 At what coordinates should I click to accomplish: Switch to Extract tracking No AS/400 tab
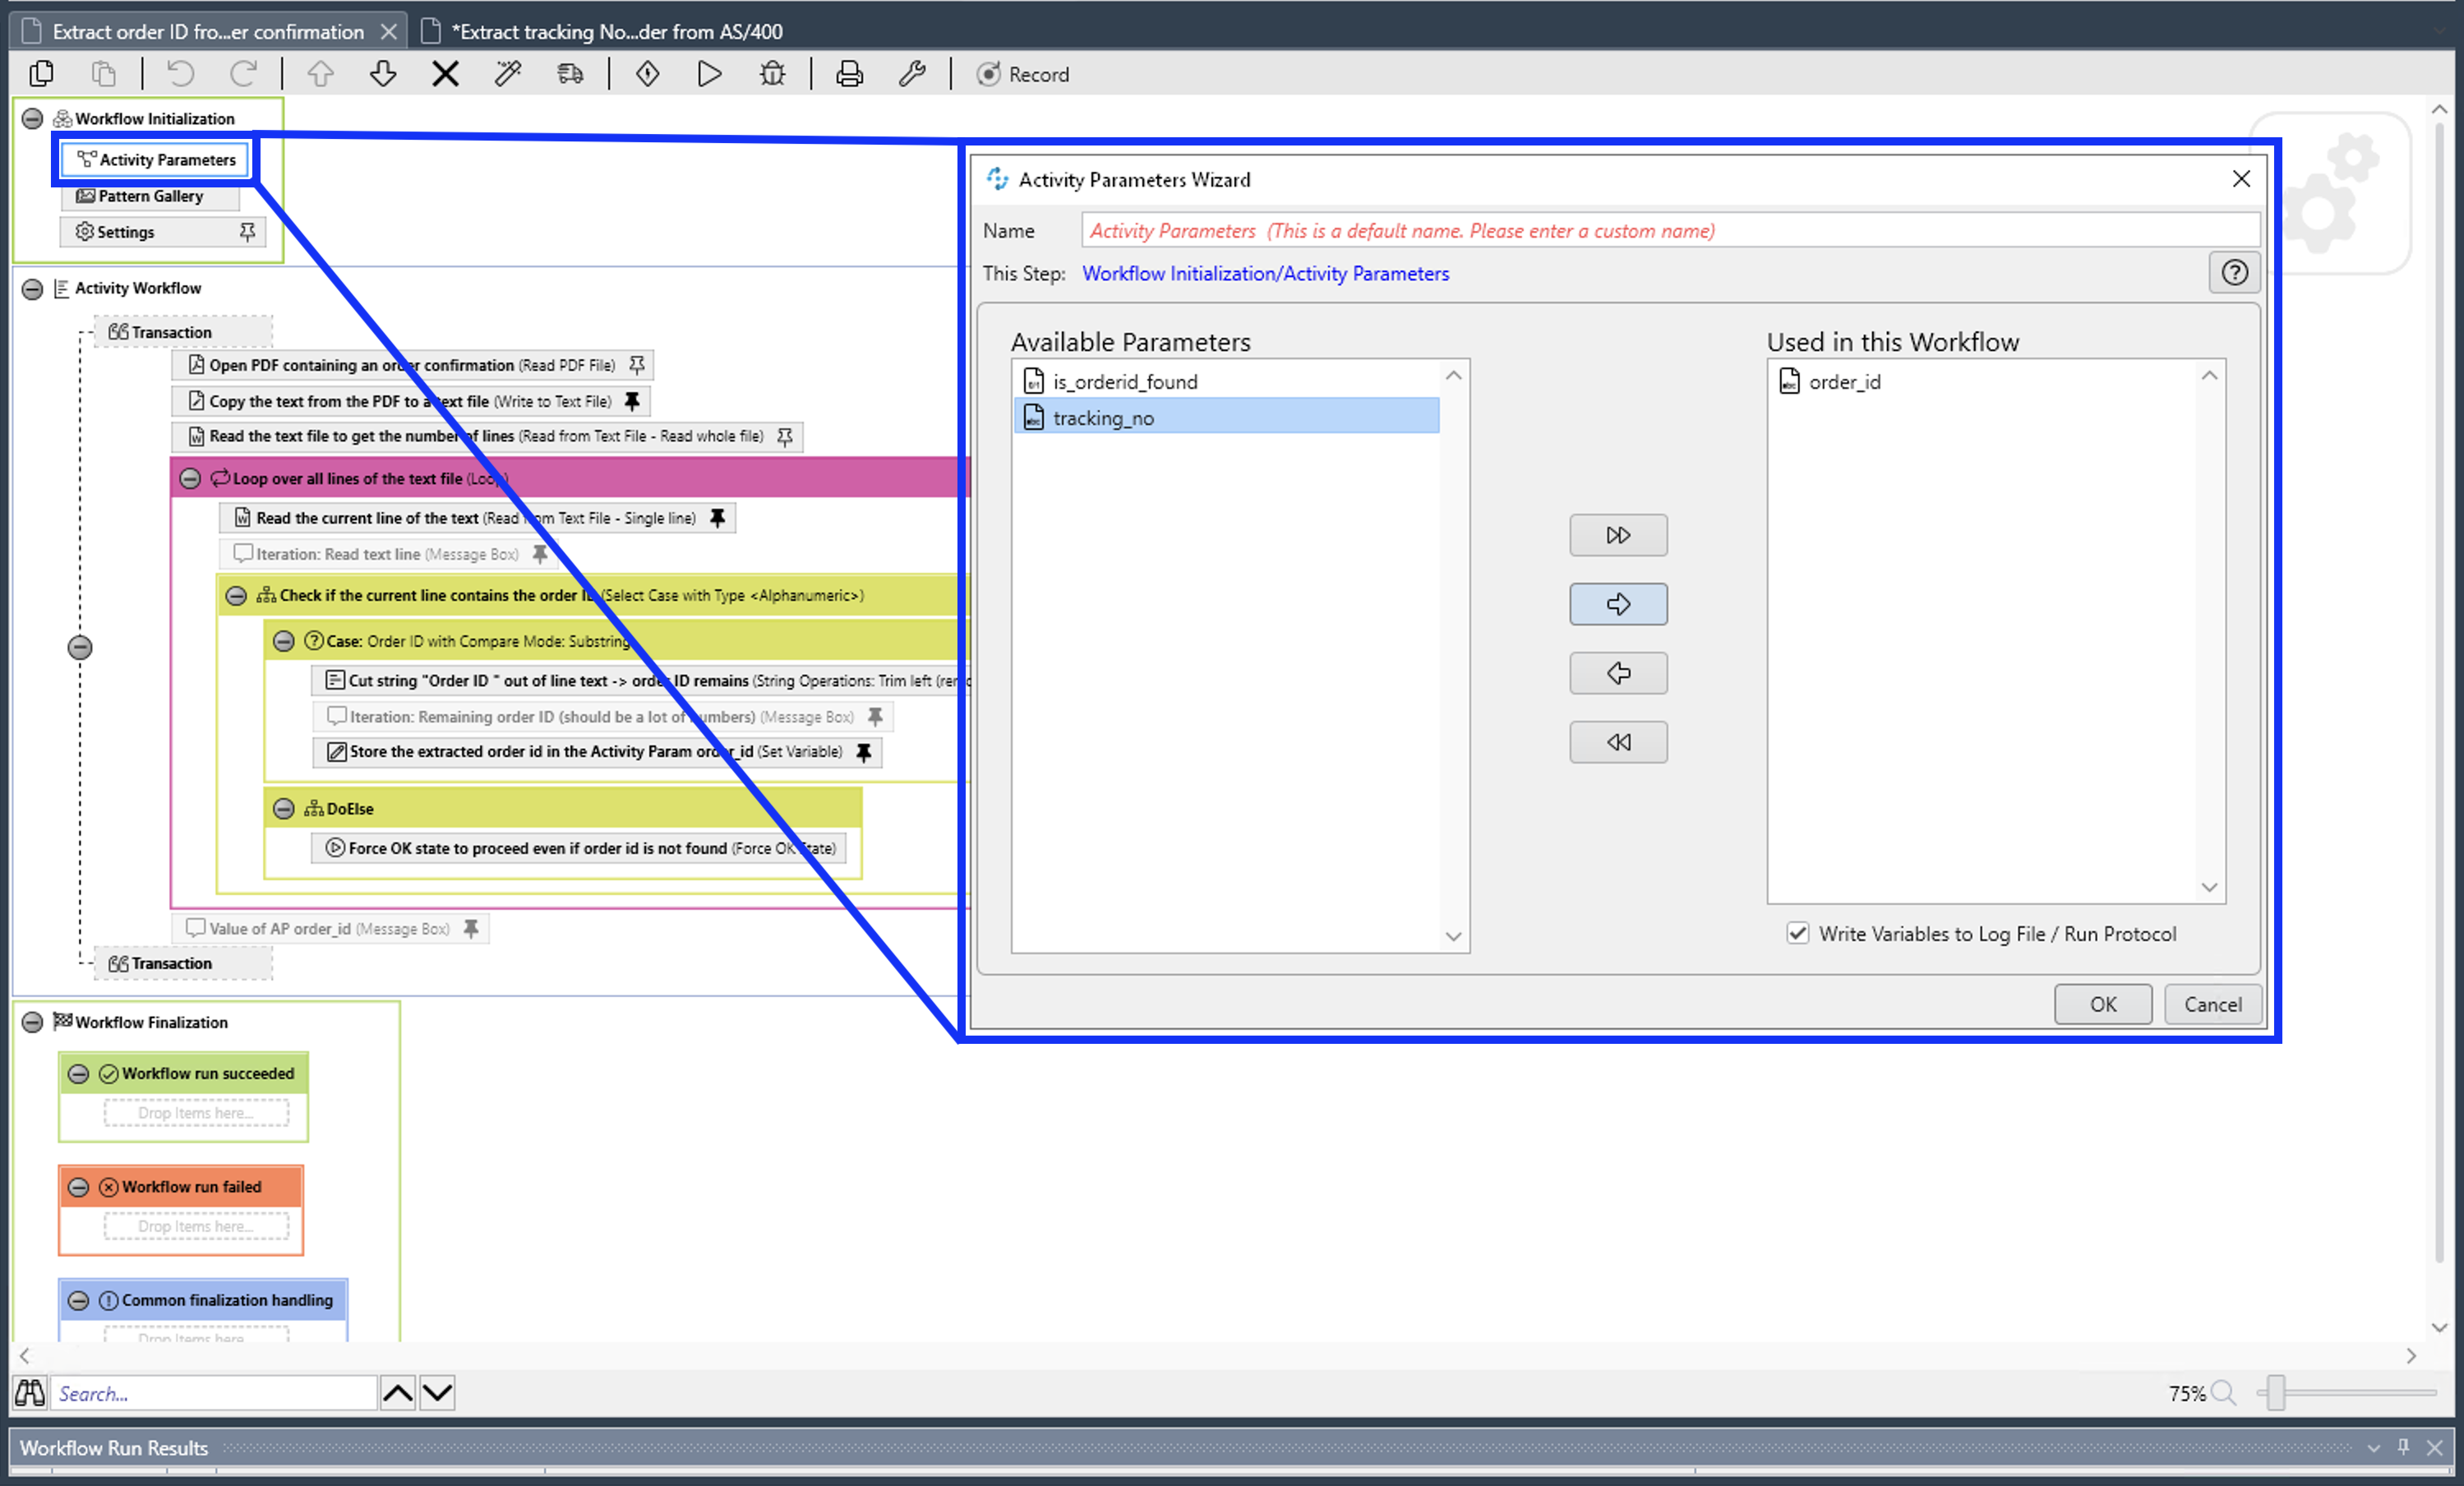click(616, 32)
